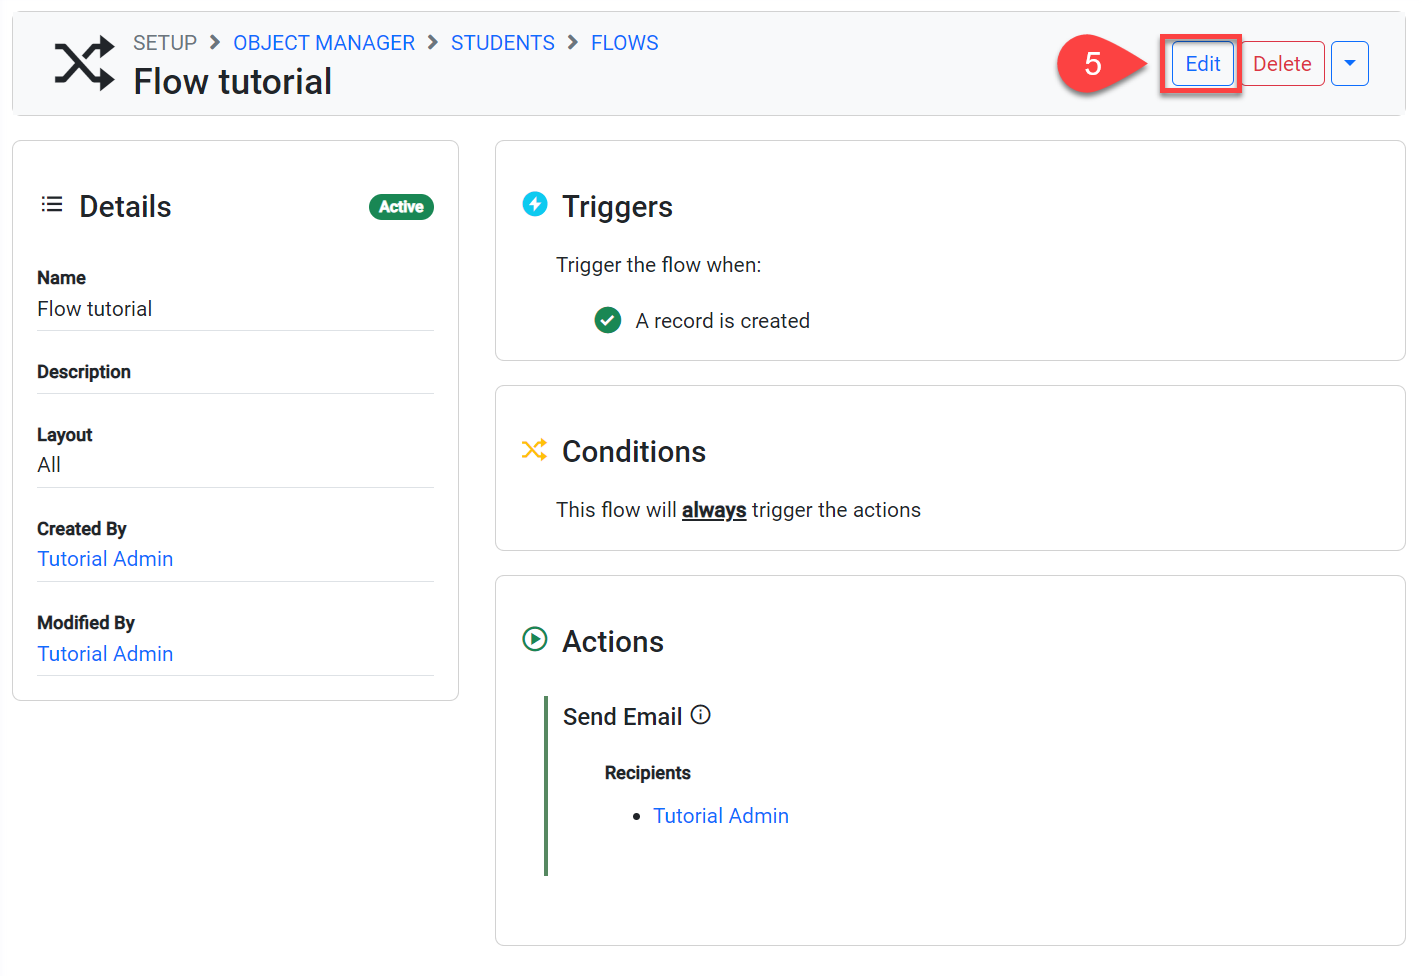Navigate to Students breadcrumb

[x=502, y=43]
